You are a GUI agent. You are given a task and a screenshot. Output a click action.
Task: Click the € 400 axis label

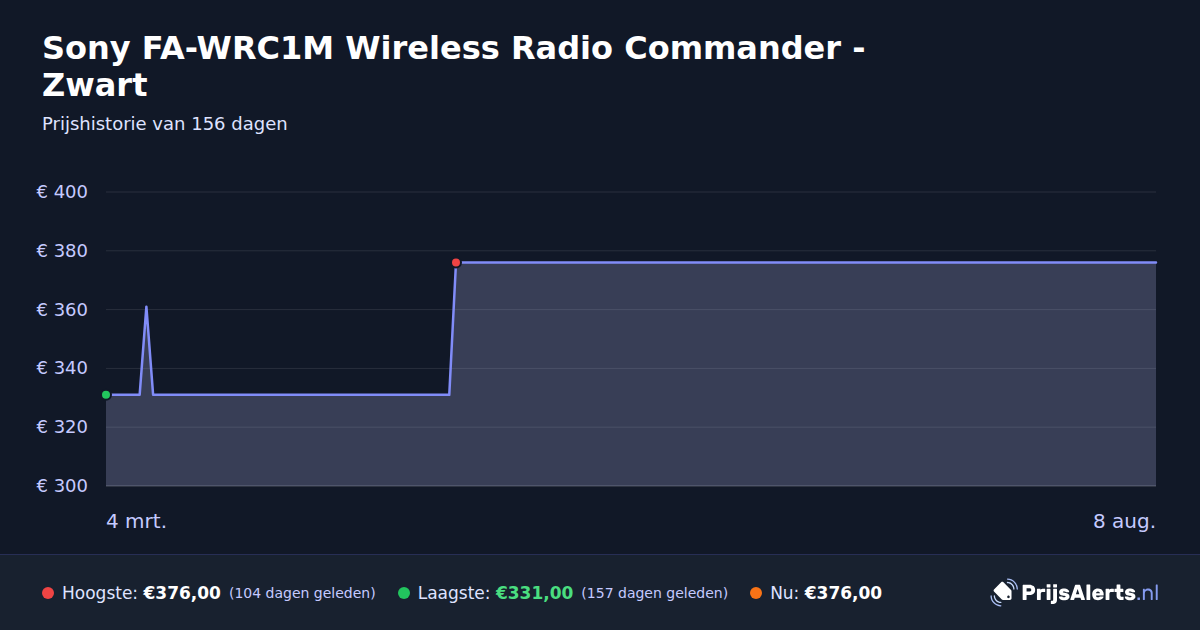pyautogui.click(x=63, y=192)
